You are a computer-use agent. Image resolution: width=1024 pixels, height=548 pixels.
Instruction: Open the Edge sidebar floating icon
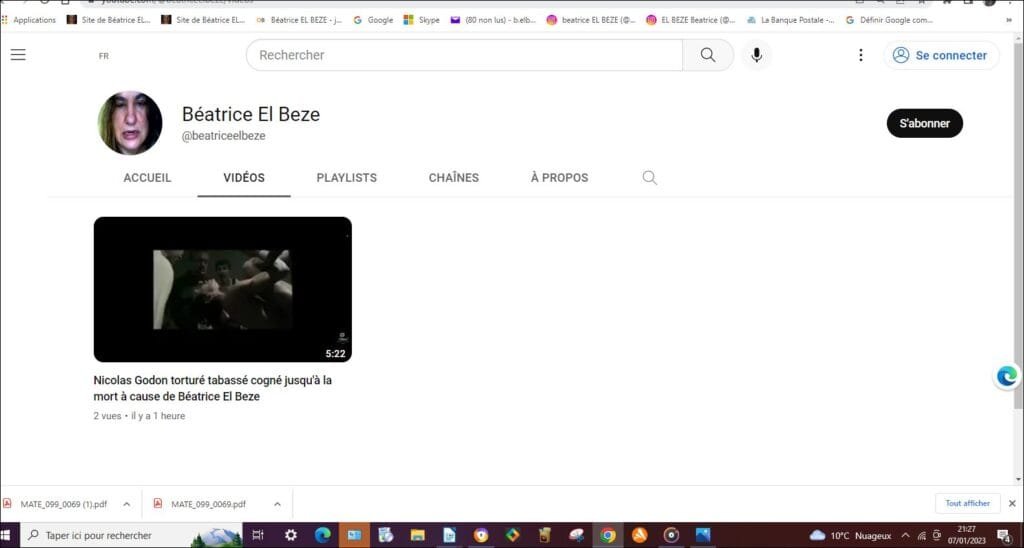[x=1007, y=376]
